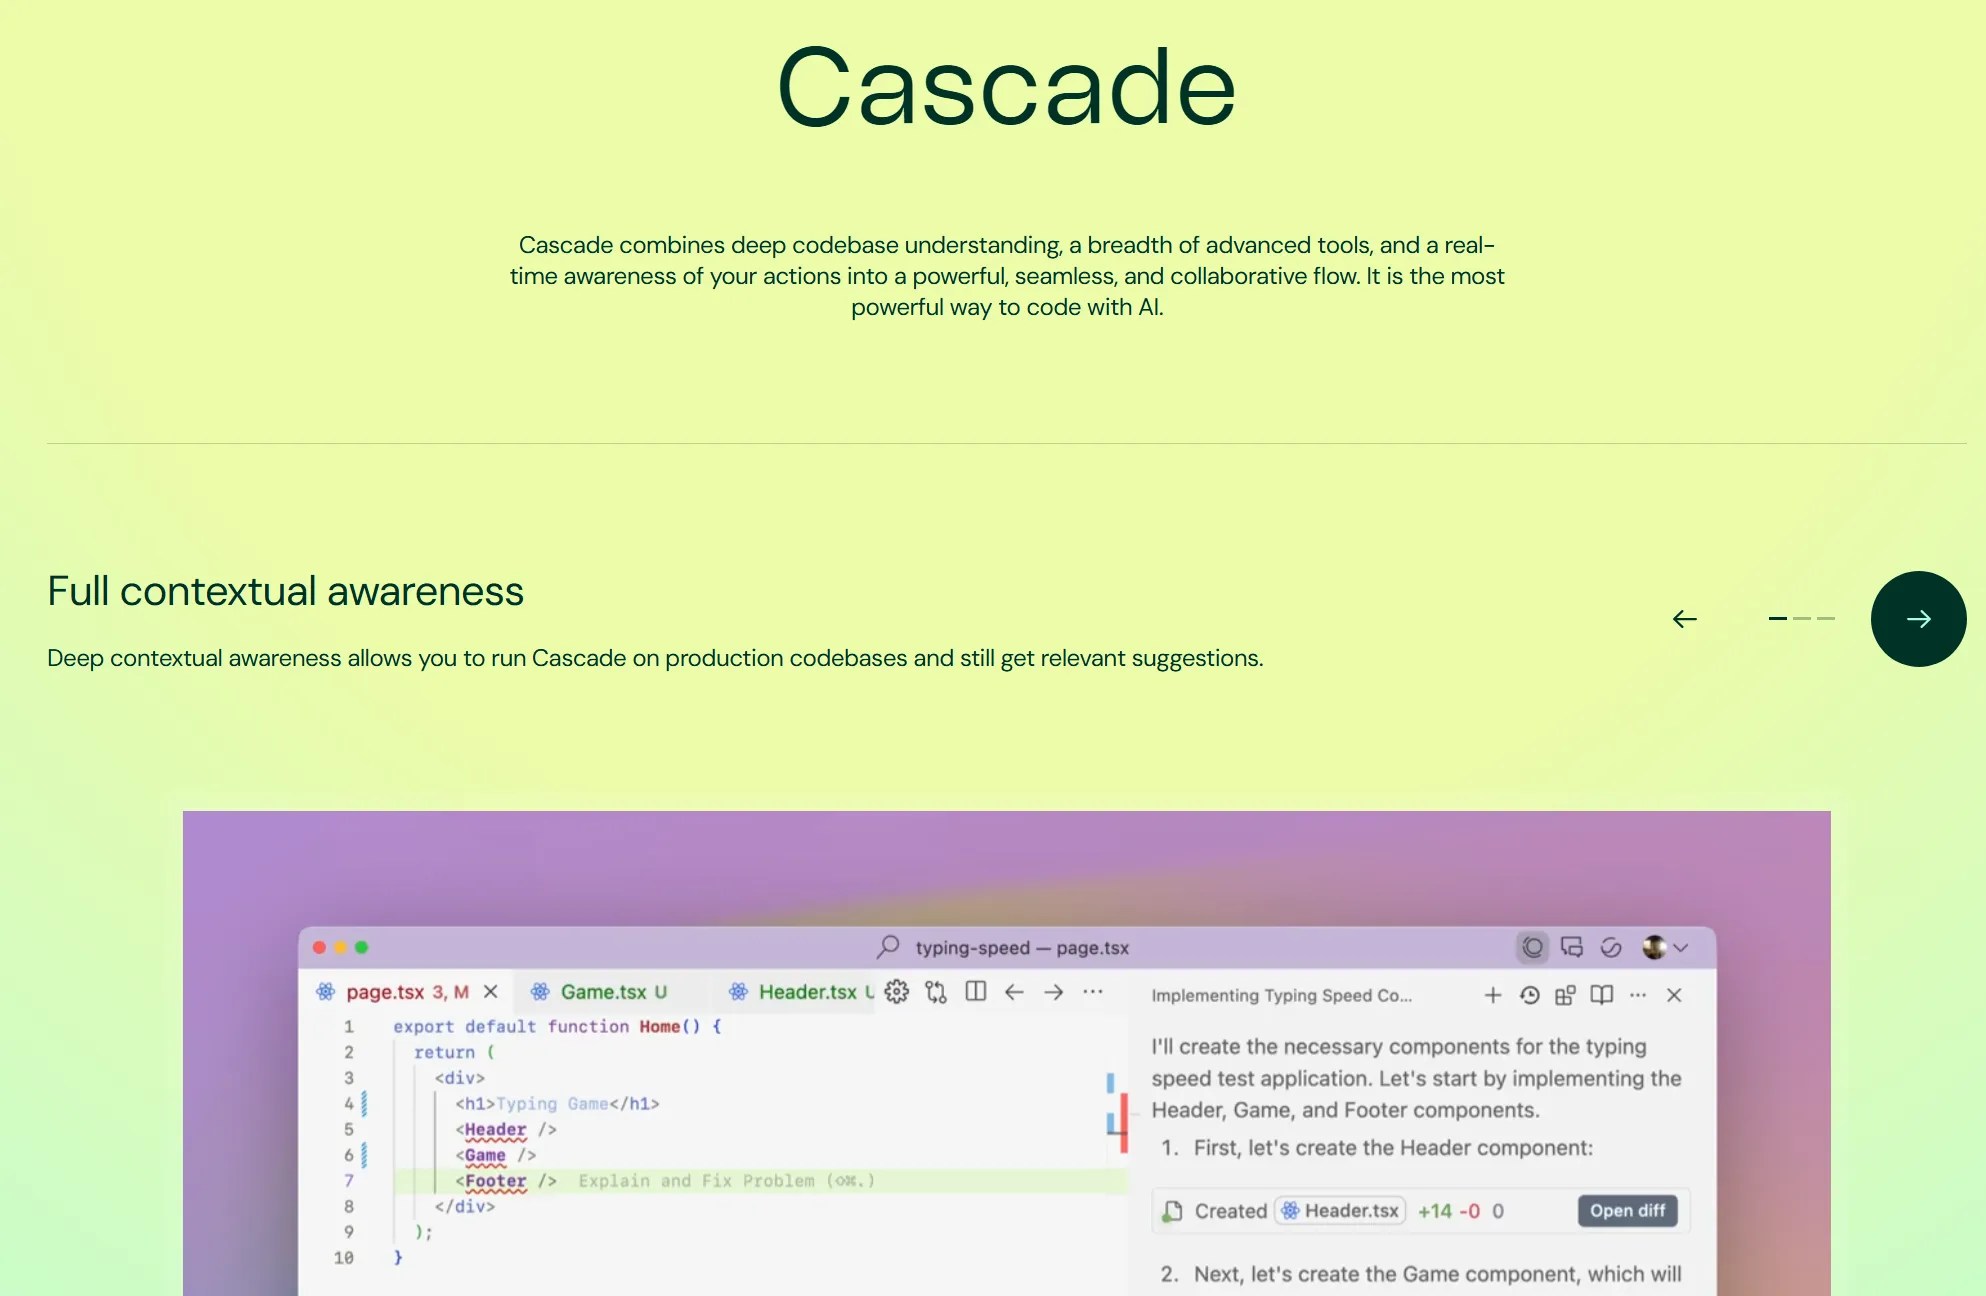This screenshot has width=1986, height=1296.
Task: Open the Header.tsx file chip in Cascade
Action: (x=1340, y=1211)
